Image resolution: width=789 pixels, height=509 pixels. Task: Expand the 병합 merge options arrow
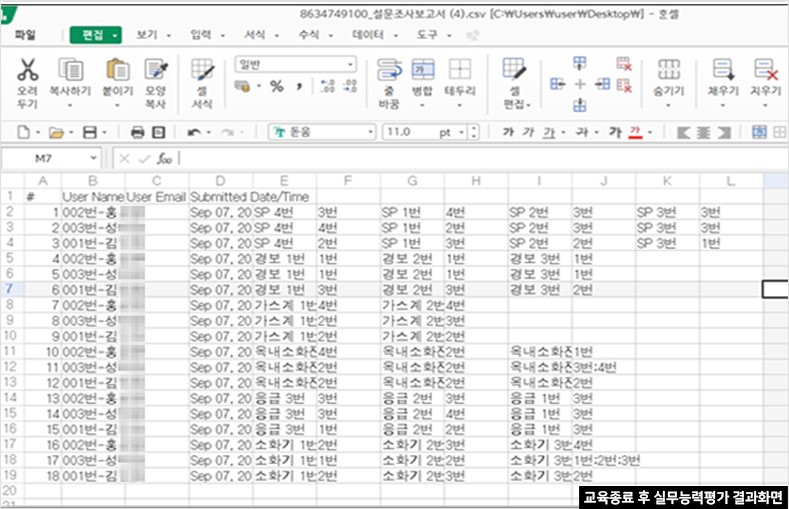[423, 106]
